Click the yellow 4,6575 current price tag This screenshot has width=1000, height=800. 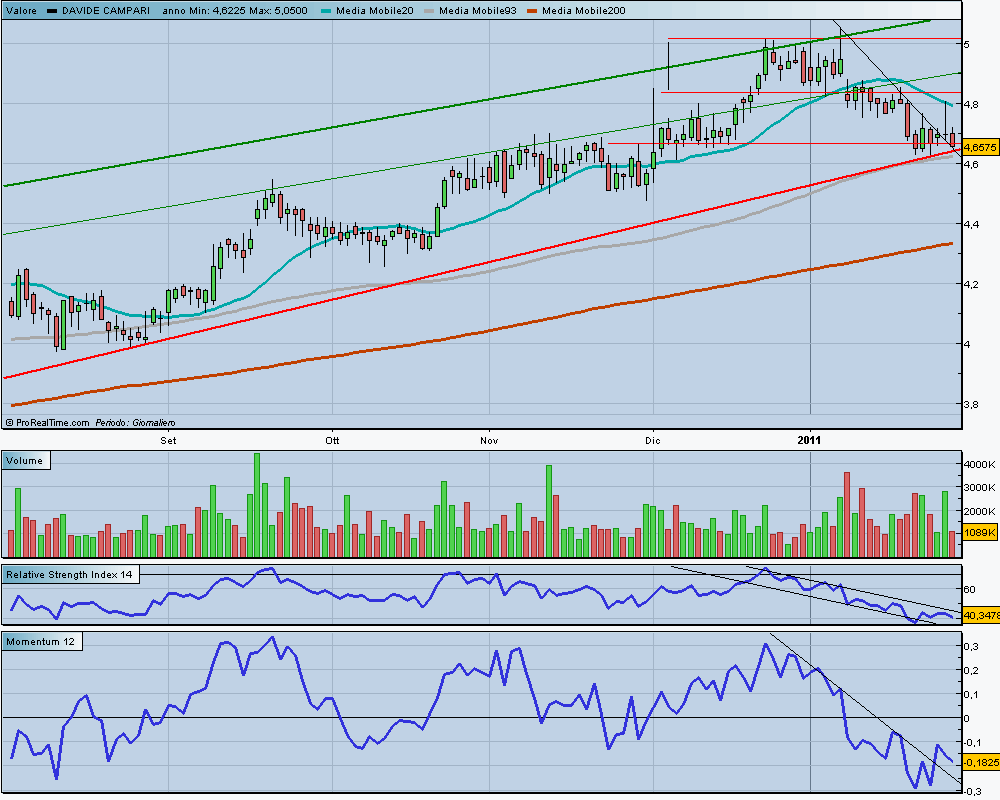(980, 147)
